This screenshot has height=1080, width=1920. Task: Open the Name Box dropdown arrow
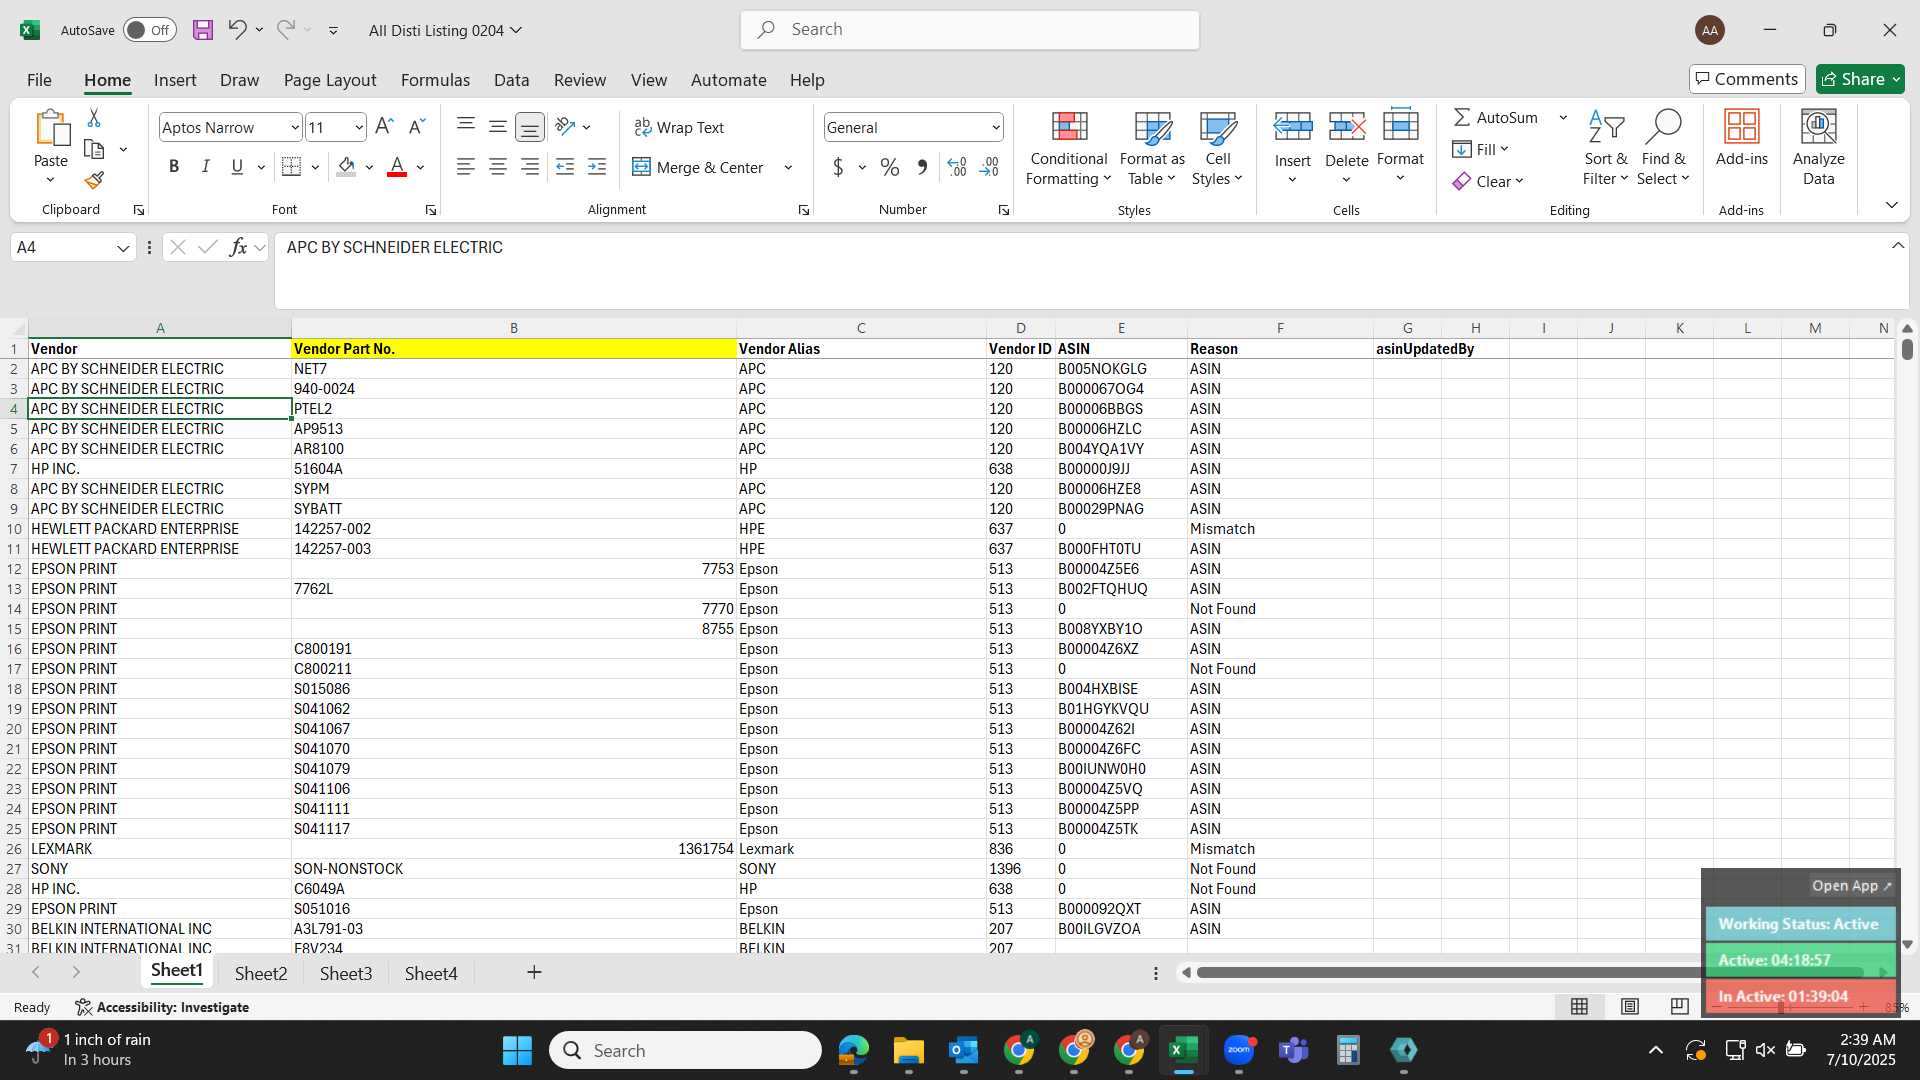point(123,248)
